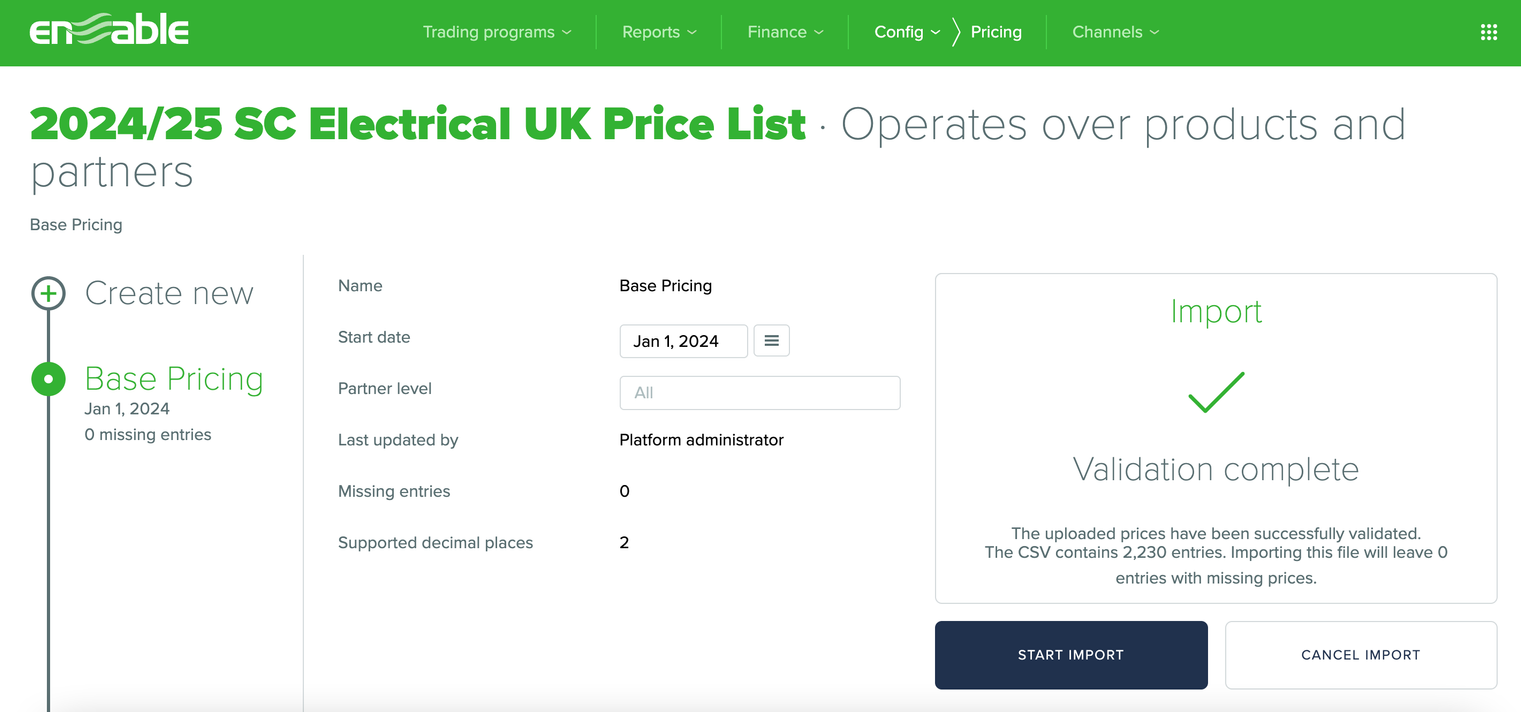Click the price list title heading
Image resolution: width=1521 pixels, height=712 pixels.
pyautogui.click(x=418, y=125)
